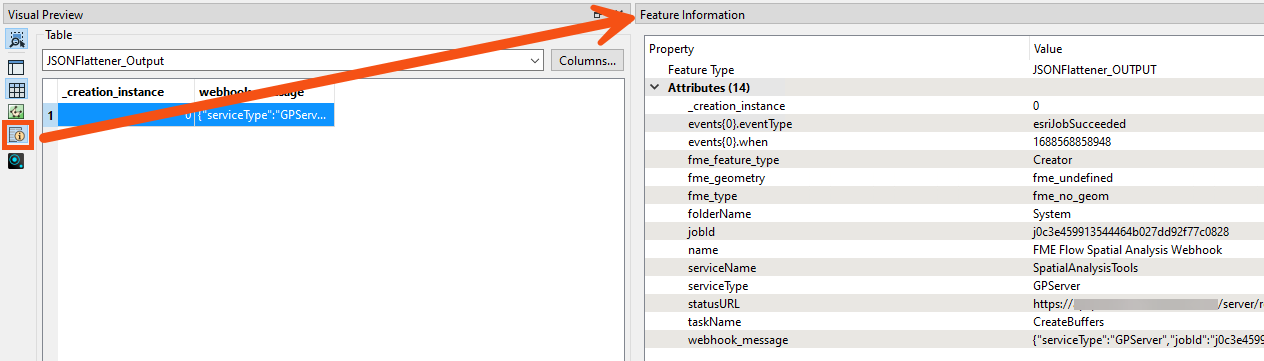Open the JSONFlattener_Output table dropdown
The image size is (1264, 361).
(292, 61)
